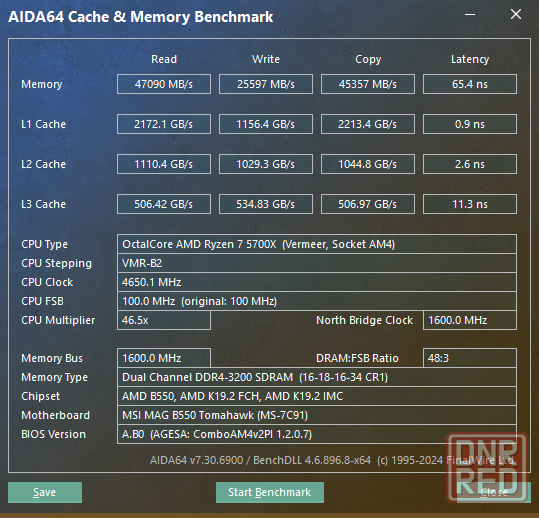Click the L1 Cache row label
This screenshot has height=518, width=539.
click(43, 124)
